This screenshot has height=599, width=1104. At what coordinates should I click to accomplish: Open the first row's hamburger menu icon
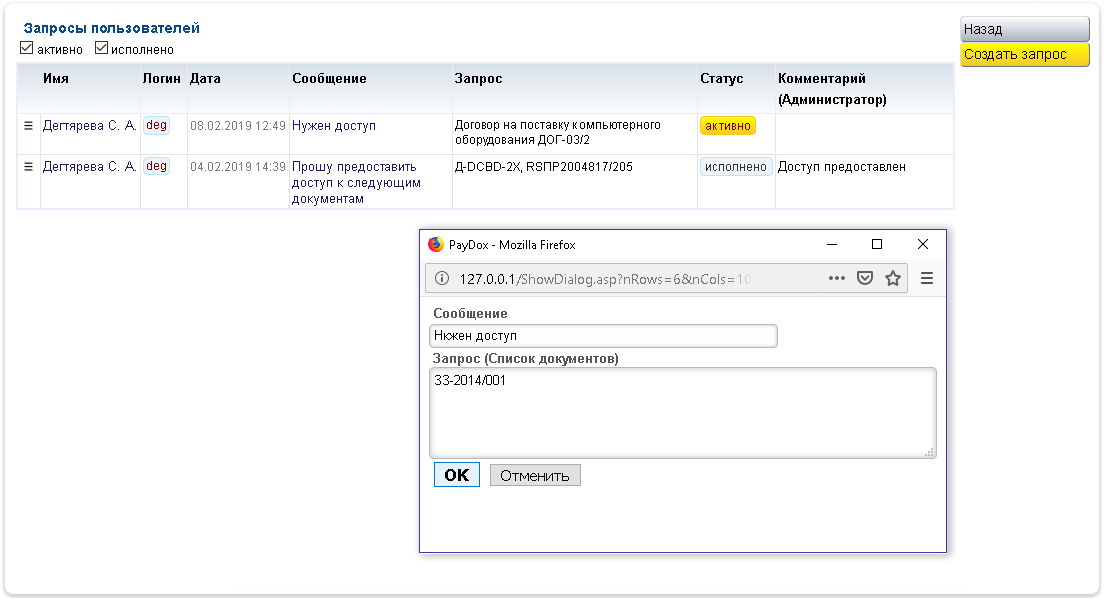[x=28, y=126]
